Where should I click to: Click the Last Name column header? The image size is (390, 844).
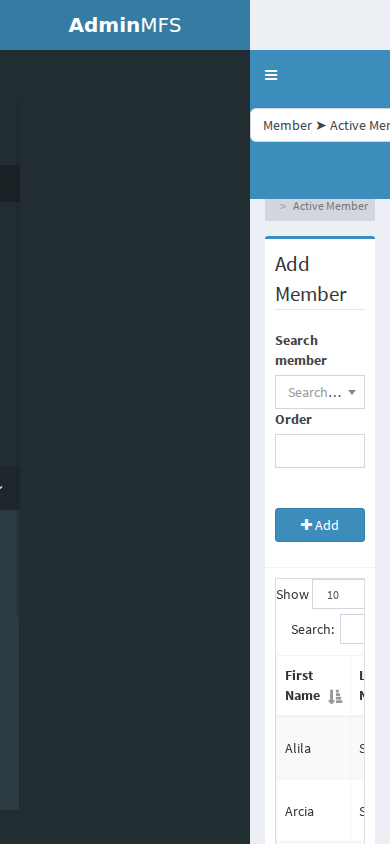click(x=361, y=685)
